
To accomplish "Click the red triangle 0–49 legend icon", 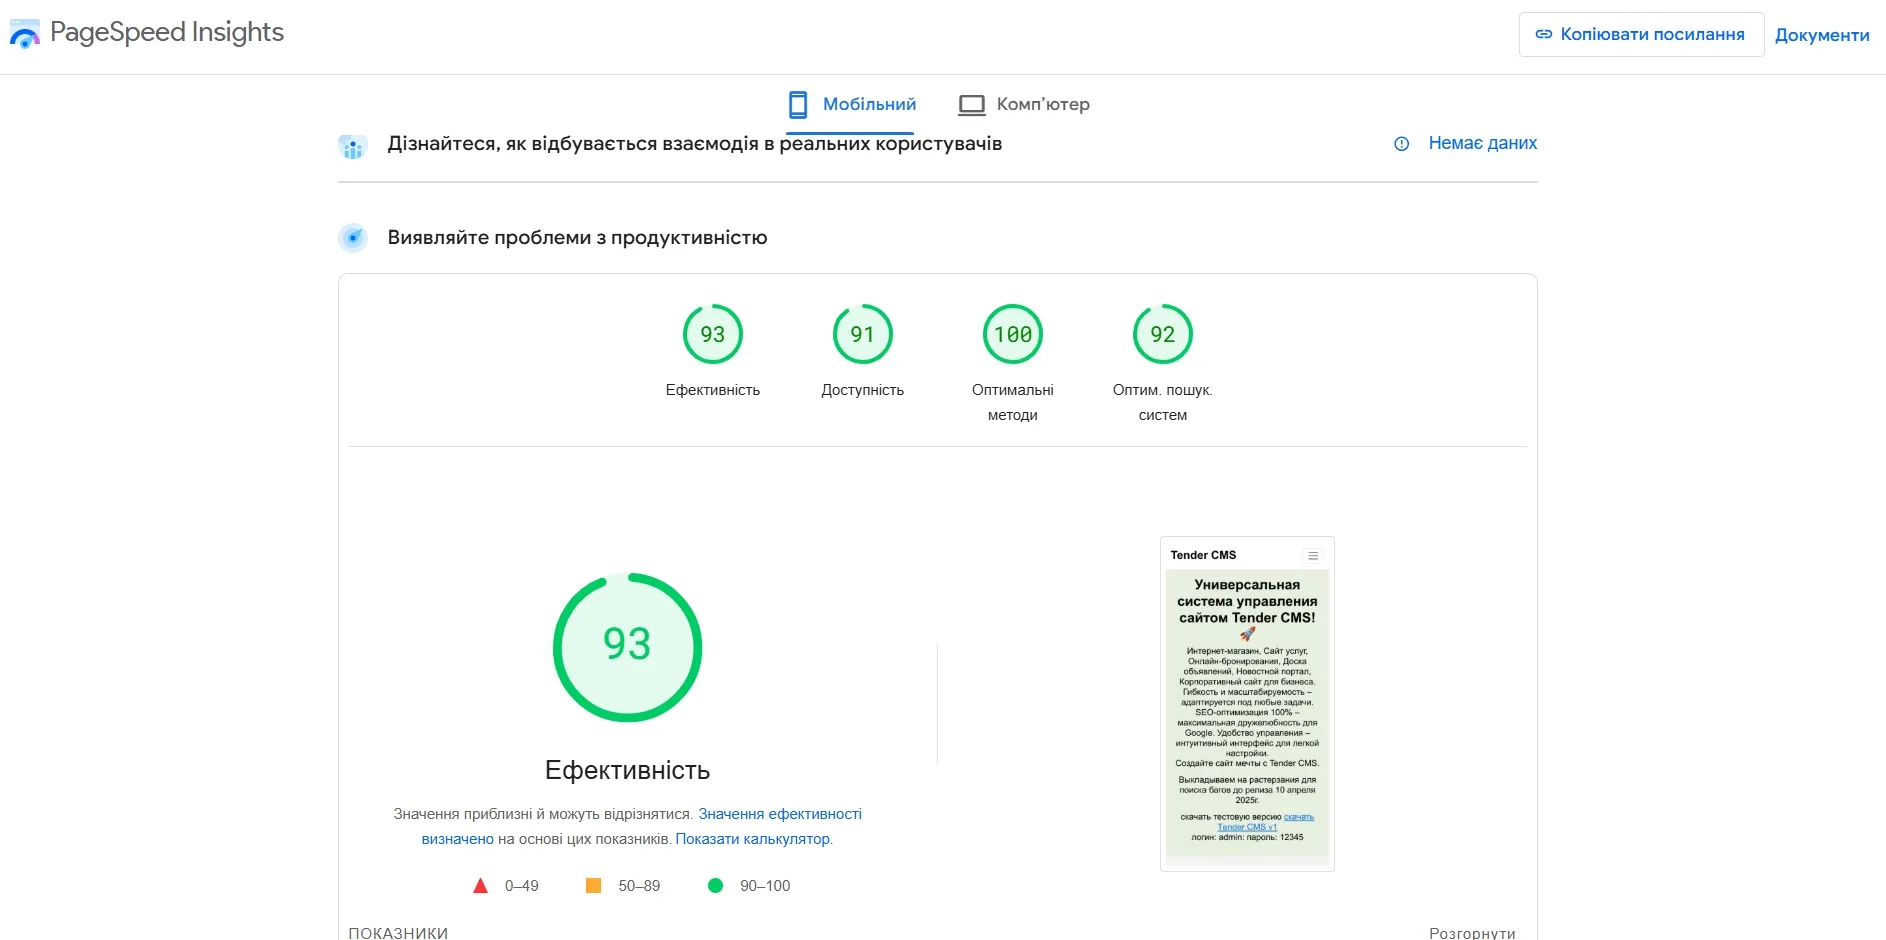I will [x=482, y=885].
